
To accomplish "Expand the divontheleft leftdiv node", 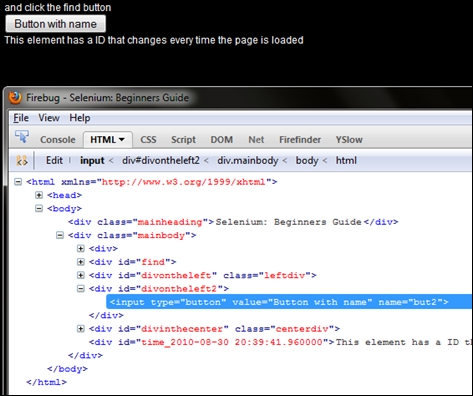I will click(81, 275).
